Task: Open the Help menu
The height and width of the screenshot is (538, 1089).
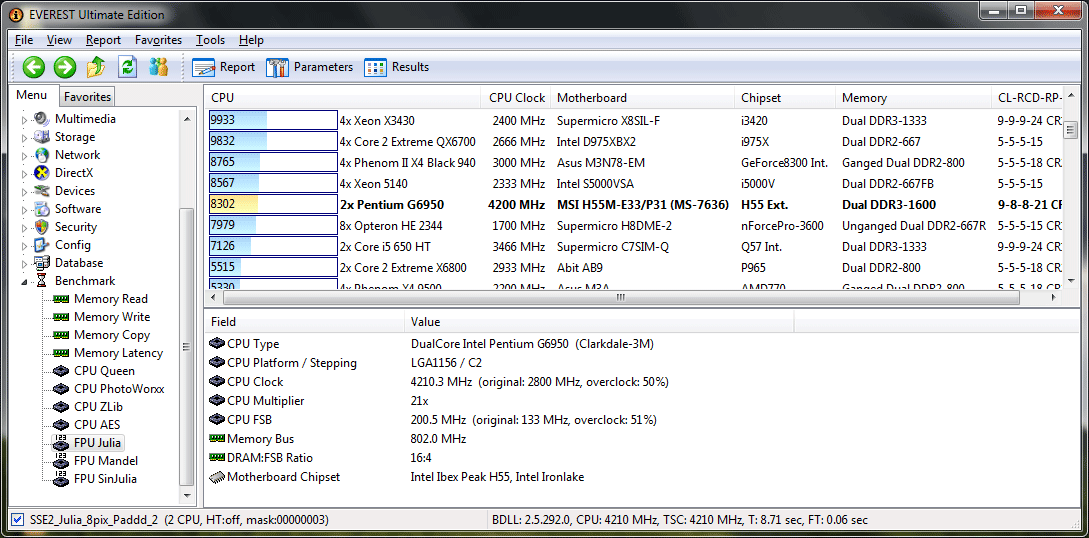Action: click(x=251, y=40)
